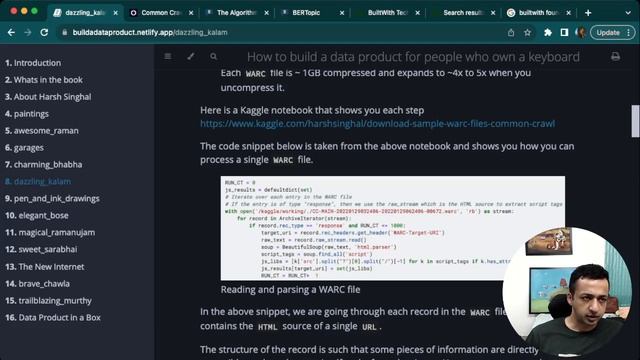This screenshot has width=640, height=360.
Task: Close the dazzling_kalam tab
Action: coord(116,13)
